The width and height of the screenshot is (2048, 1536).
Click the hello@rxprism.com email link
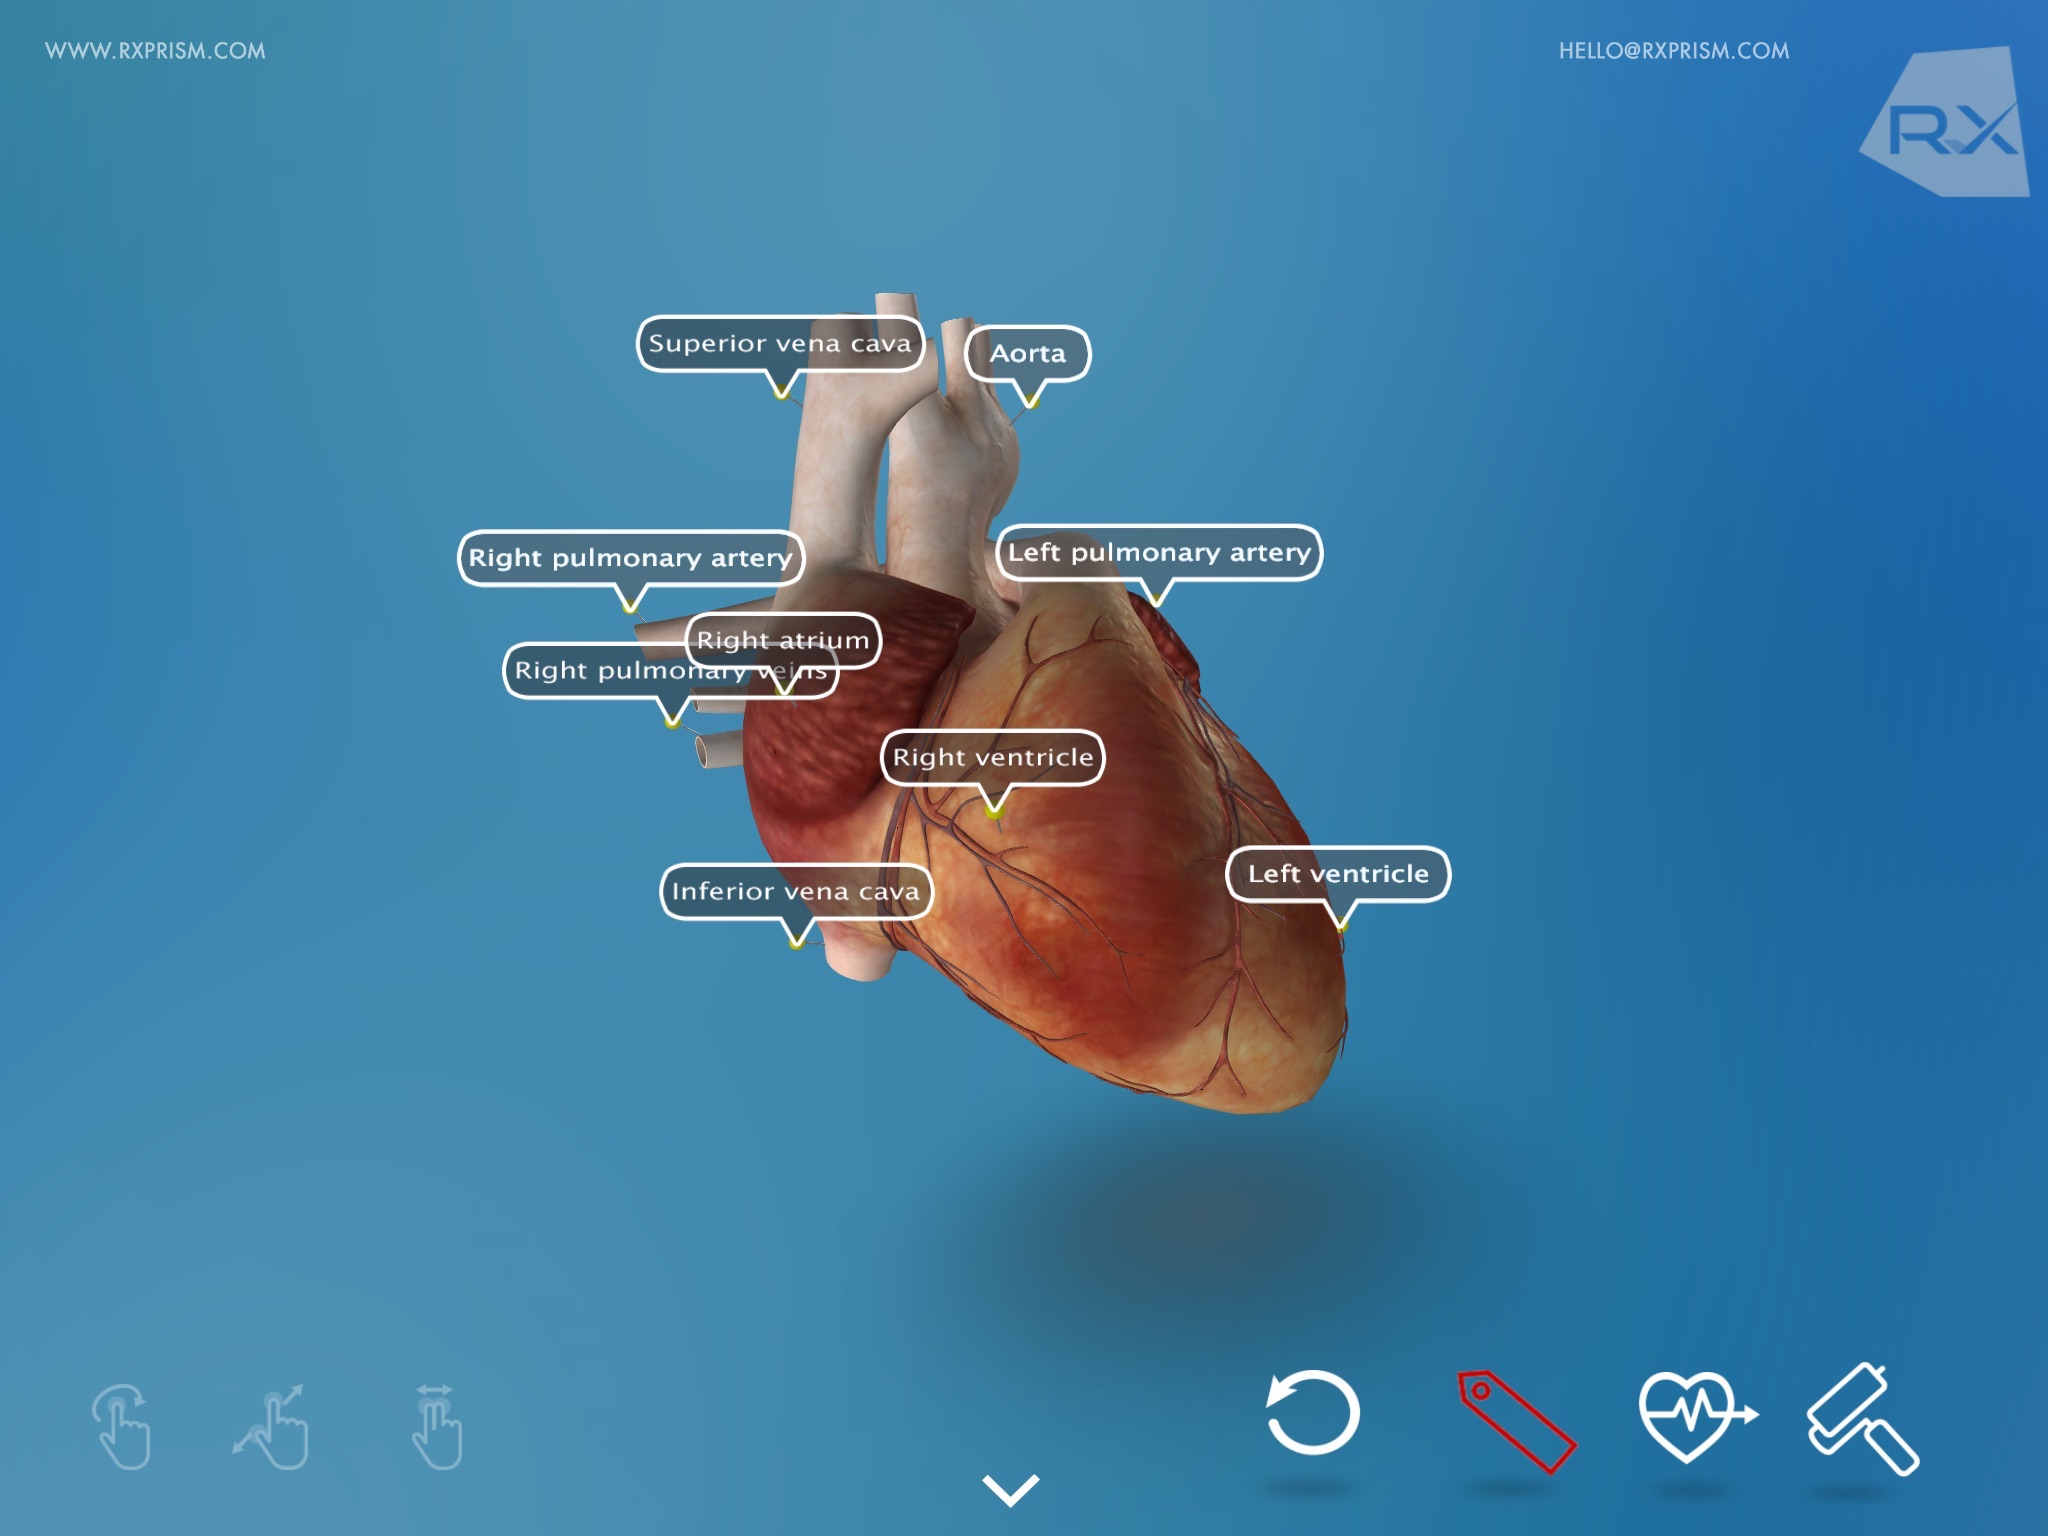tap(1674, 50)
